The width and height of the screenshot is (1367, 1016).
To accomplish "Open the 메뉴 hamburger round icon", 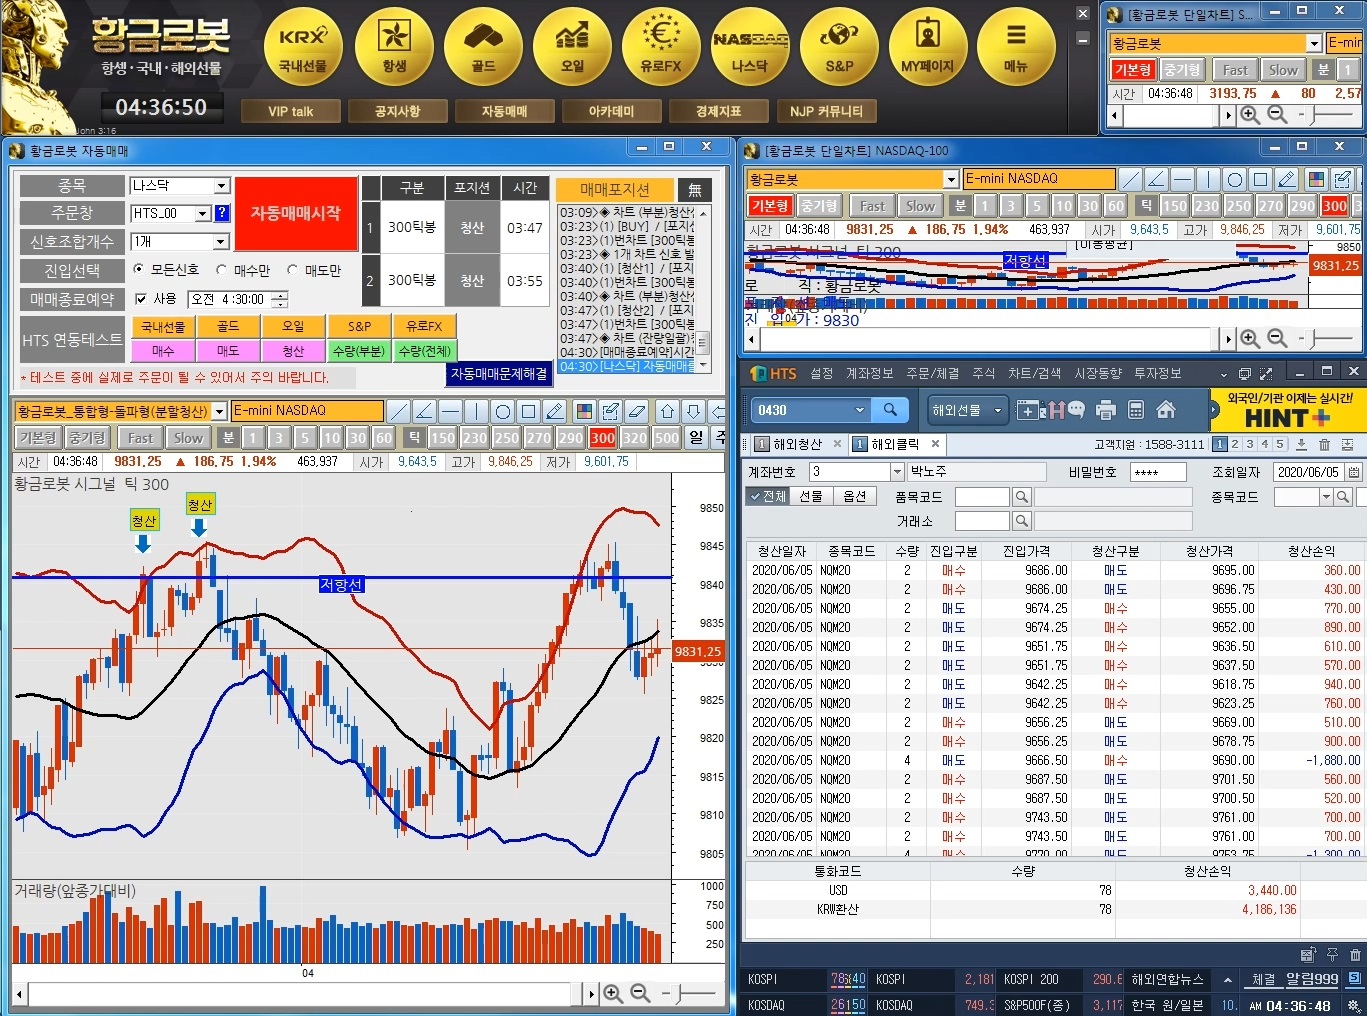I will [x=1016, y=46].
